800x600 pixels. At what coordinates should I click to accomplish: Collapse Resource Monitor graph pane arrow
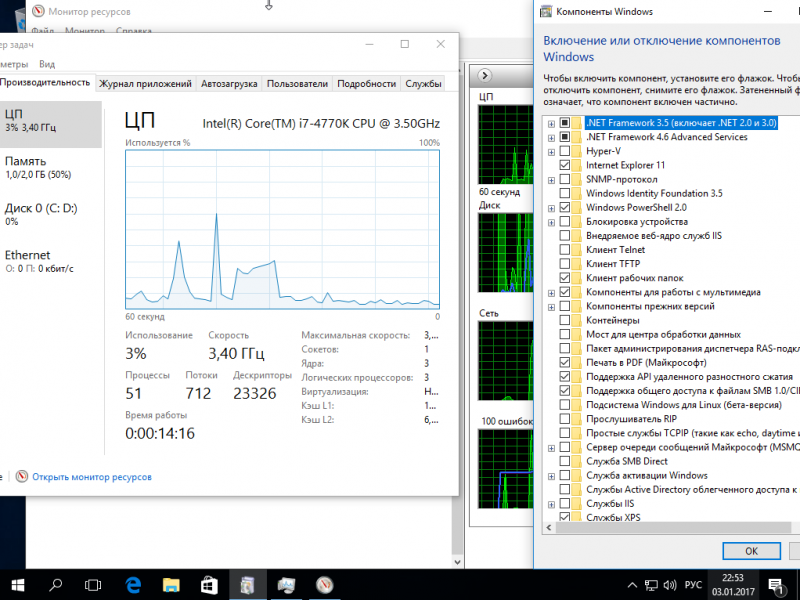pyautogui.click(x=485, y=76)
